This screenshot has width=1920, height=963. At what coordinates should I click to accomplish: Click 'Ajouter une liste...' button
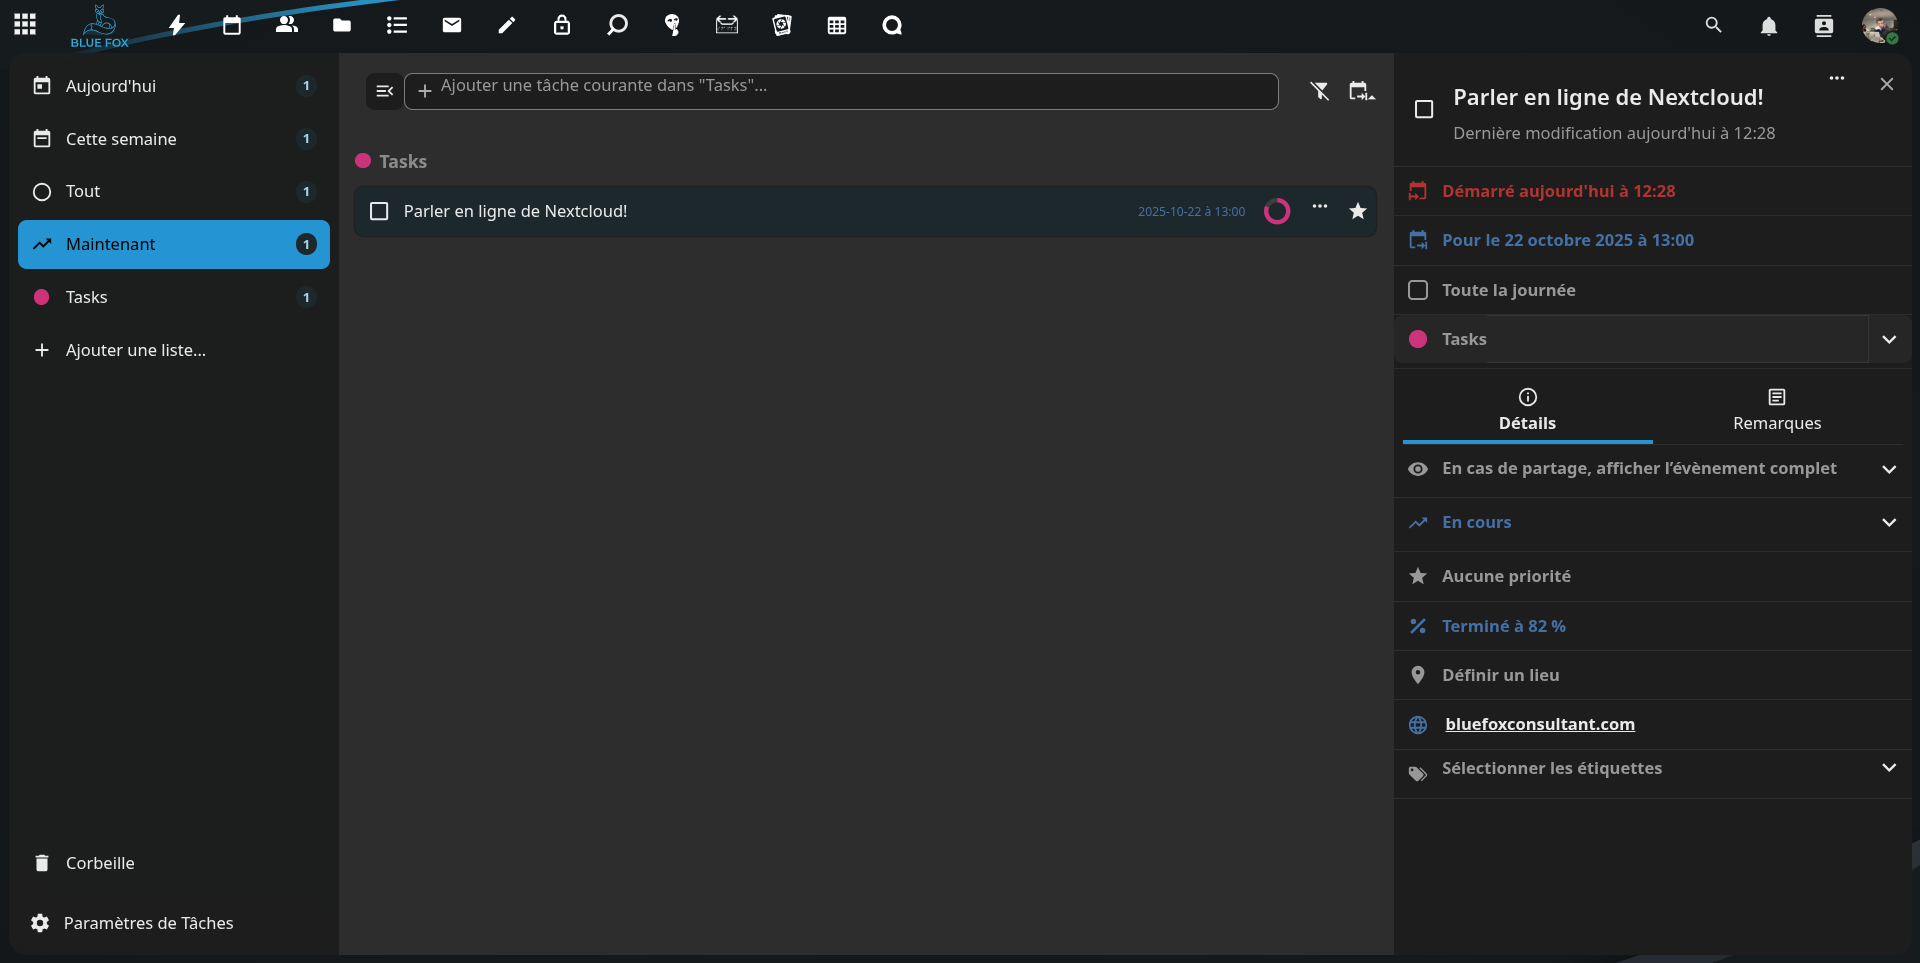point(135,350)
